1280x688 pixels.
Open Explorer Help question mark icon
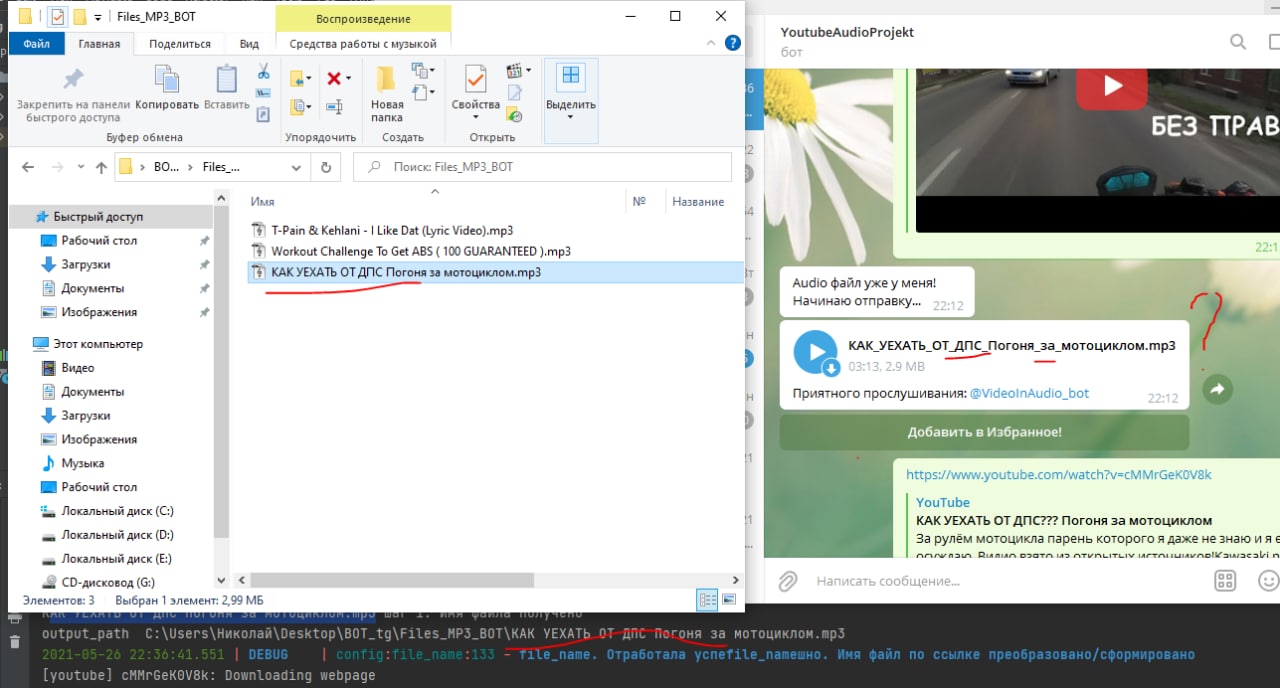click(x=732, y=44)
